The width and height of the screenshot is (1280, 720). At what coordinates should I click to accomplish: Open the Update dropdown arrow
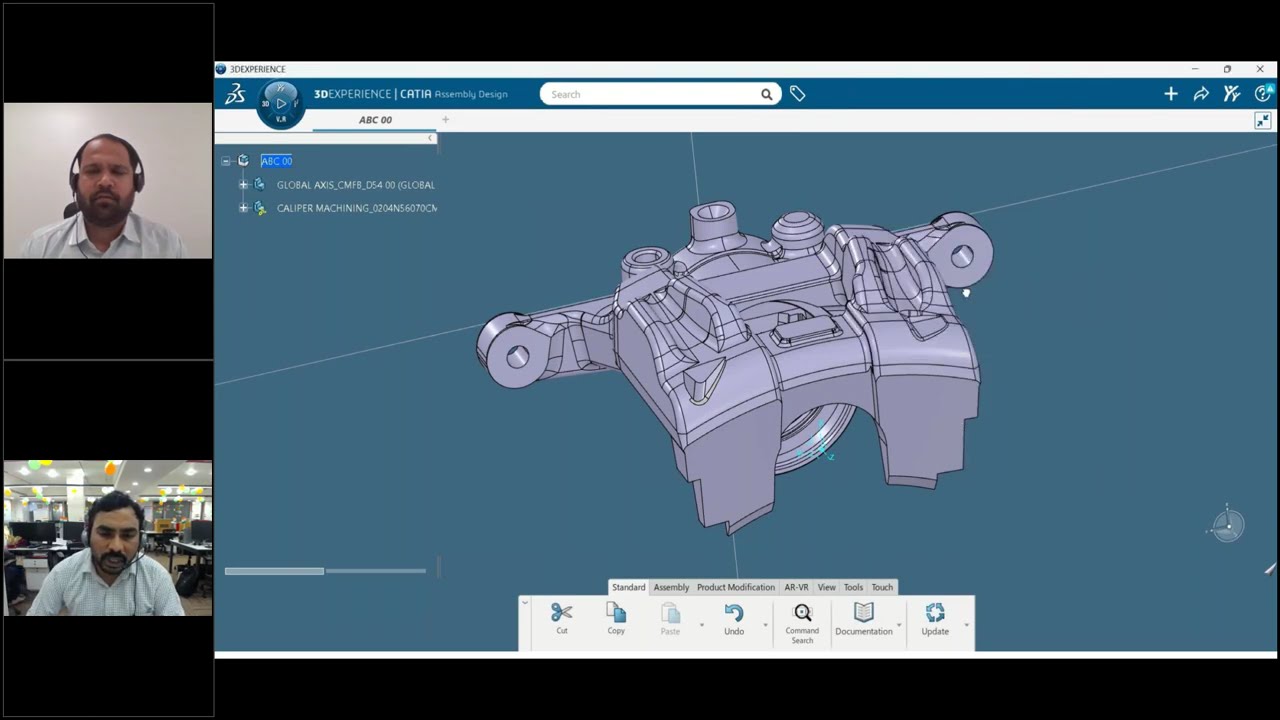pos(966,625)
